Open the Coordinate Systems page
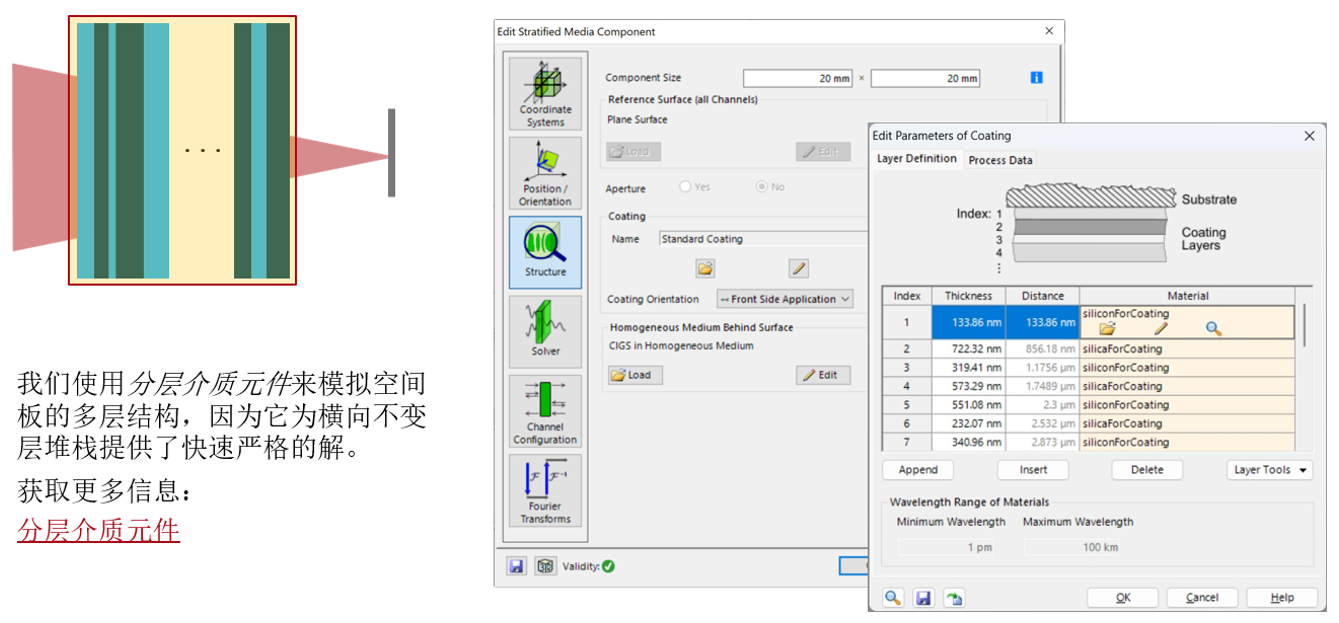 (x=545, y=93)
